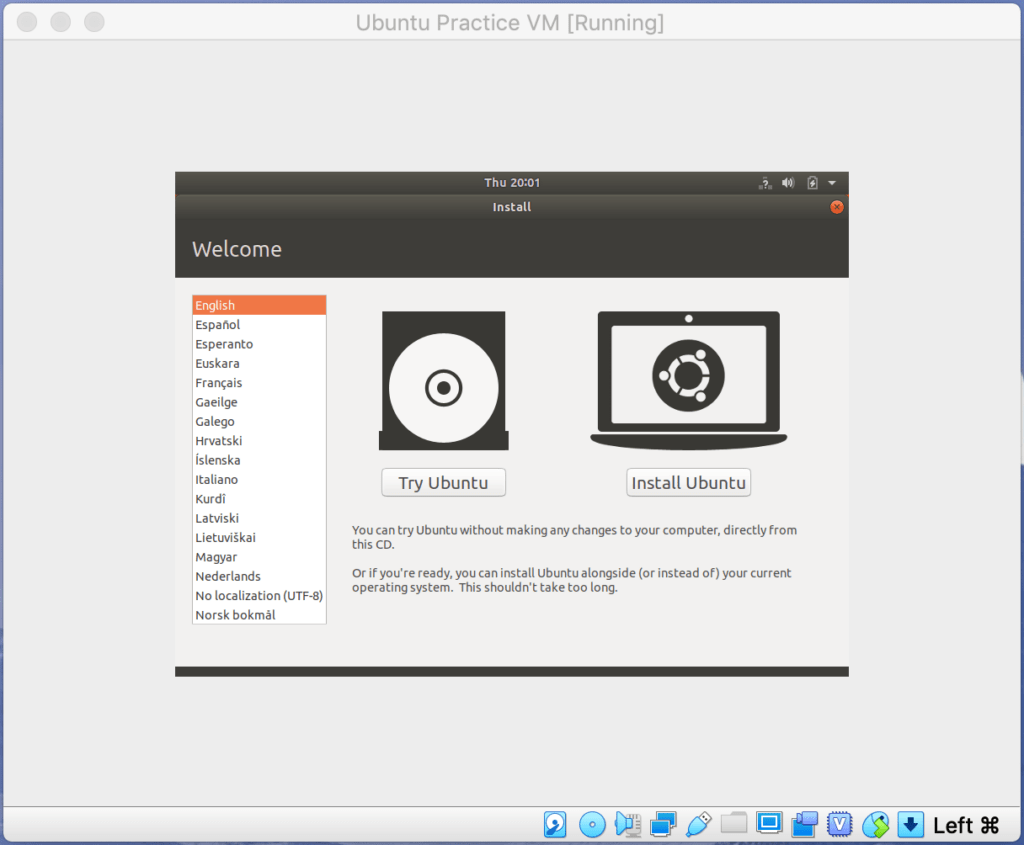Image resolution: width=1024 pixels, height=845 pixels.
Task: Click the CPU virtualization 'V' status icon
Action: (839, 824)
